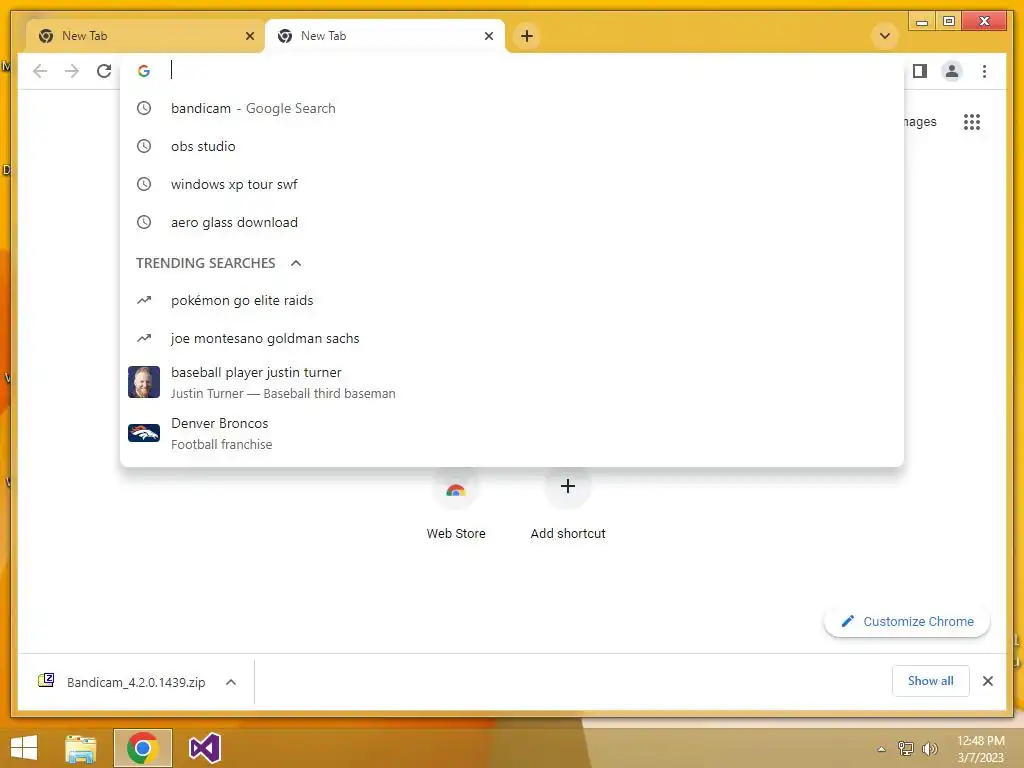Select baseball player justin turner suggestion

click(512, 383)
